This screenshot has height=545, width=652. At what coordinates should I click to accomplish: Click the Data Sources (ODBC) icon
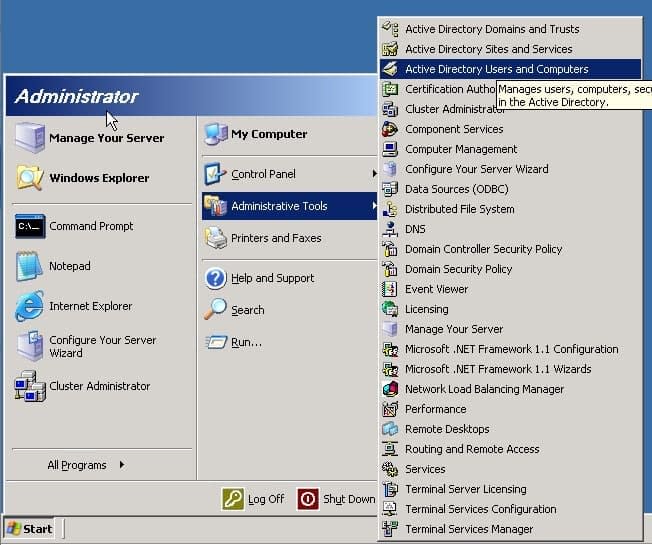pos(390,189)
